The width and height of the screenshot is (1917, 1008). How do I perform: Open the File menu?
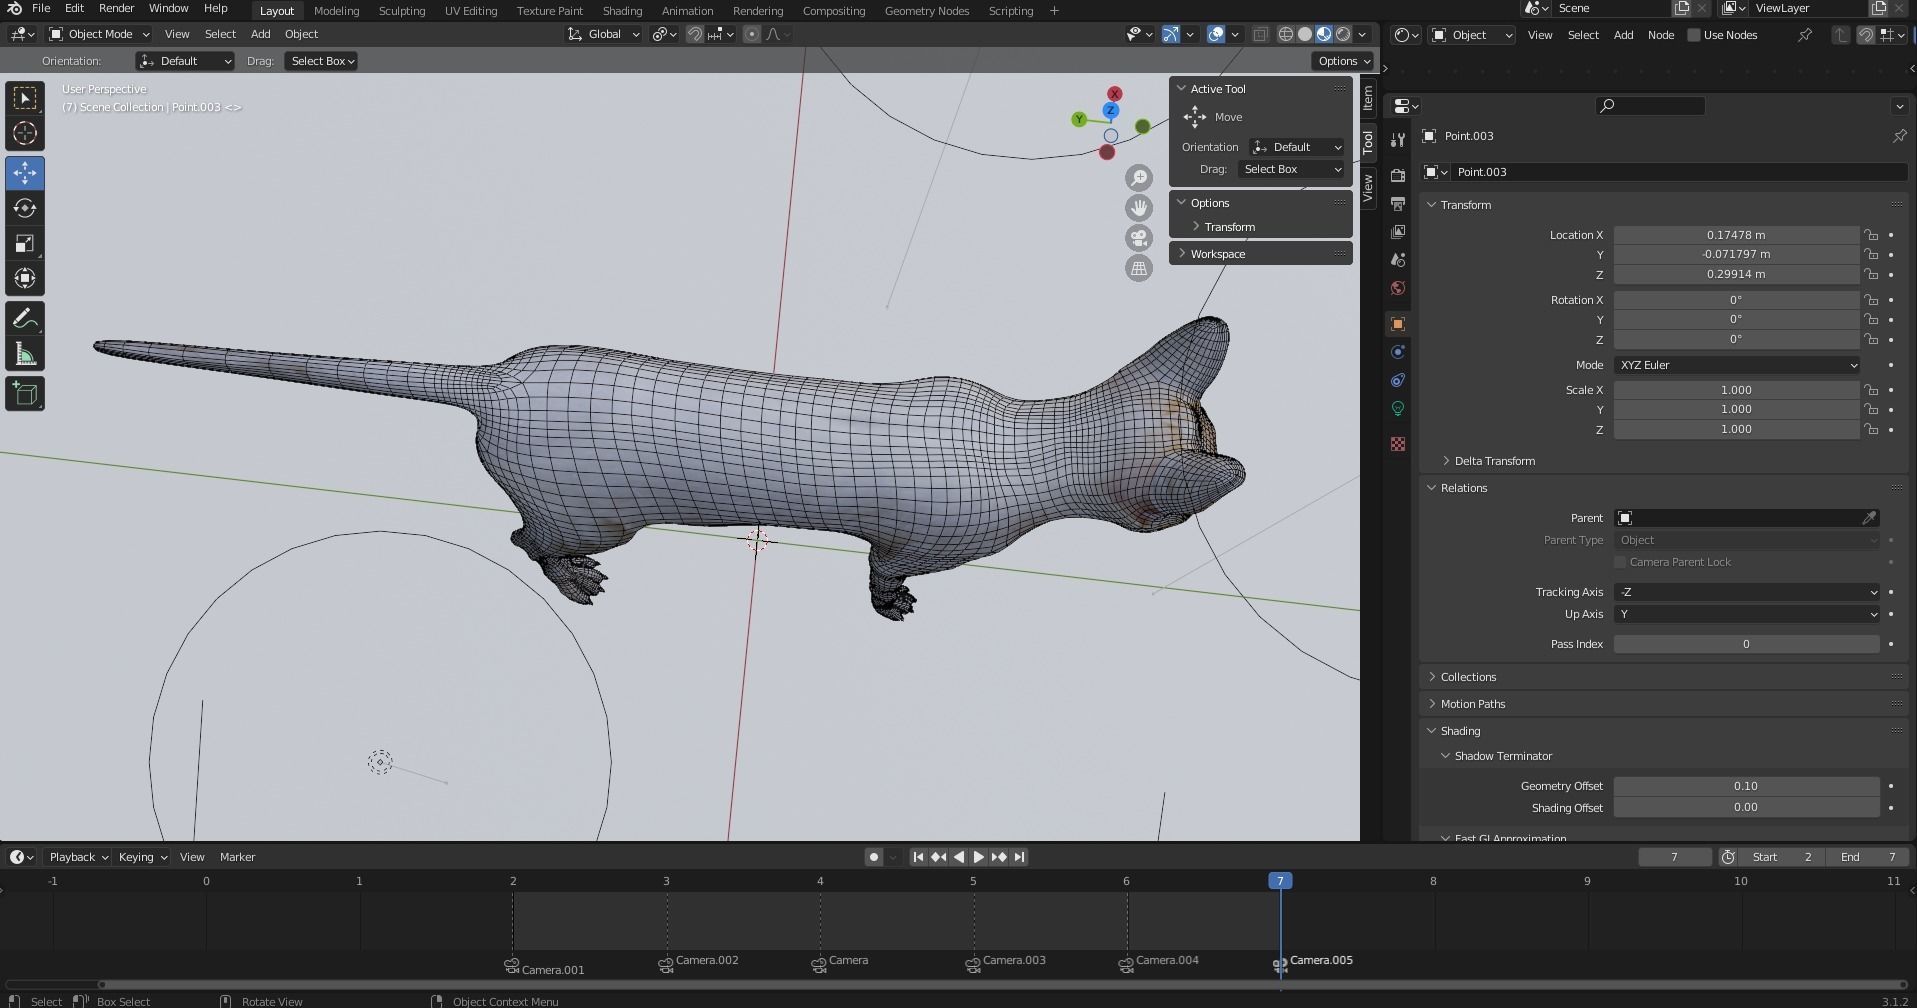point(41,8)
